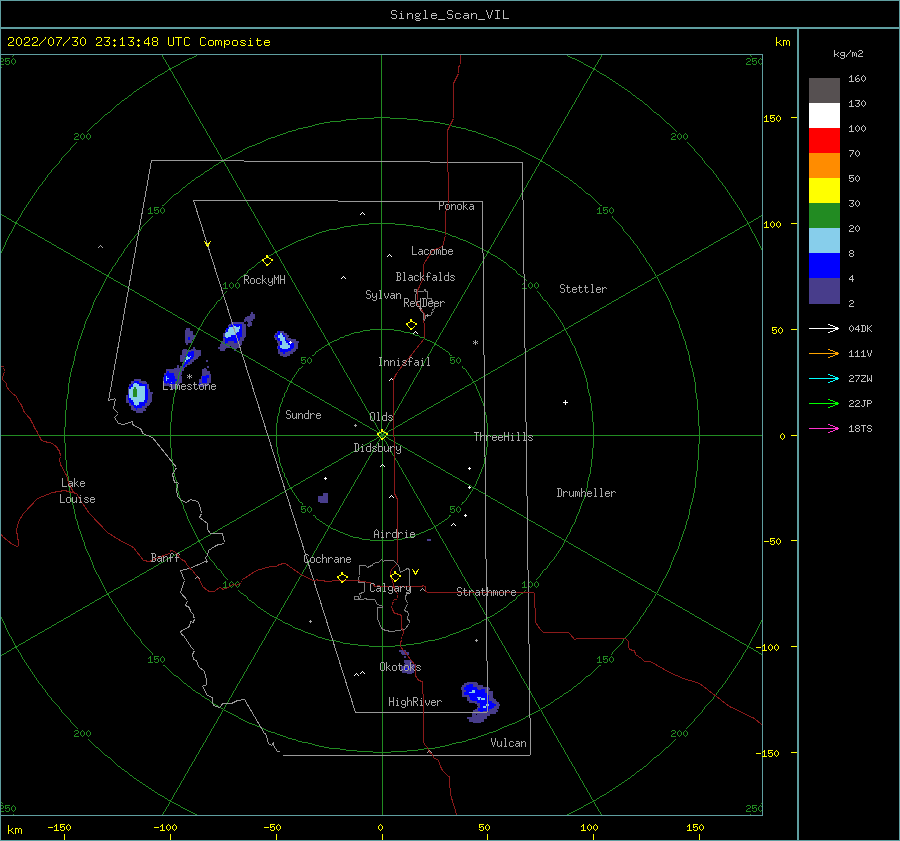The height and width of the screenshot is (841, 900).
Task: Click the orange 111V arrow in legend
Action: 824,354
